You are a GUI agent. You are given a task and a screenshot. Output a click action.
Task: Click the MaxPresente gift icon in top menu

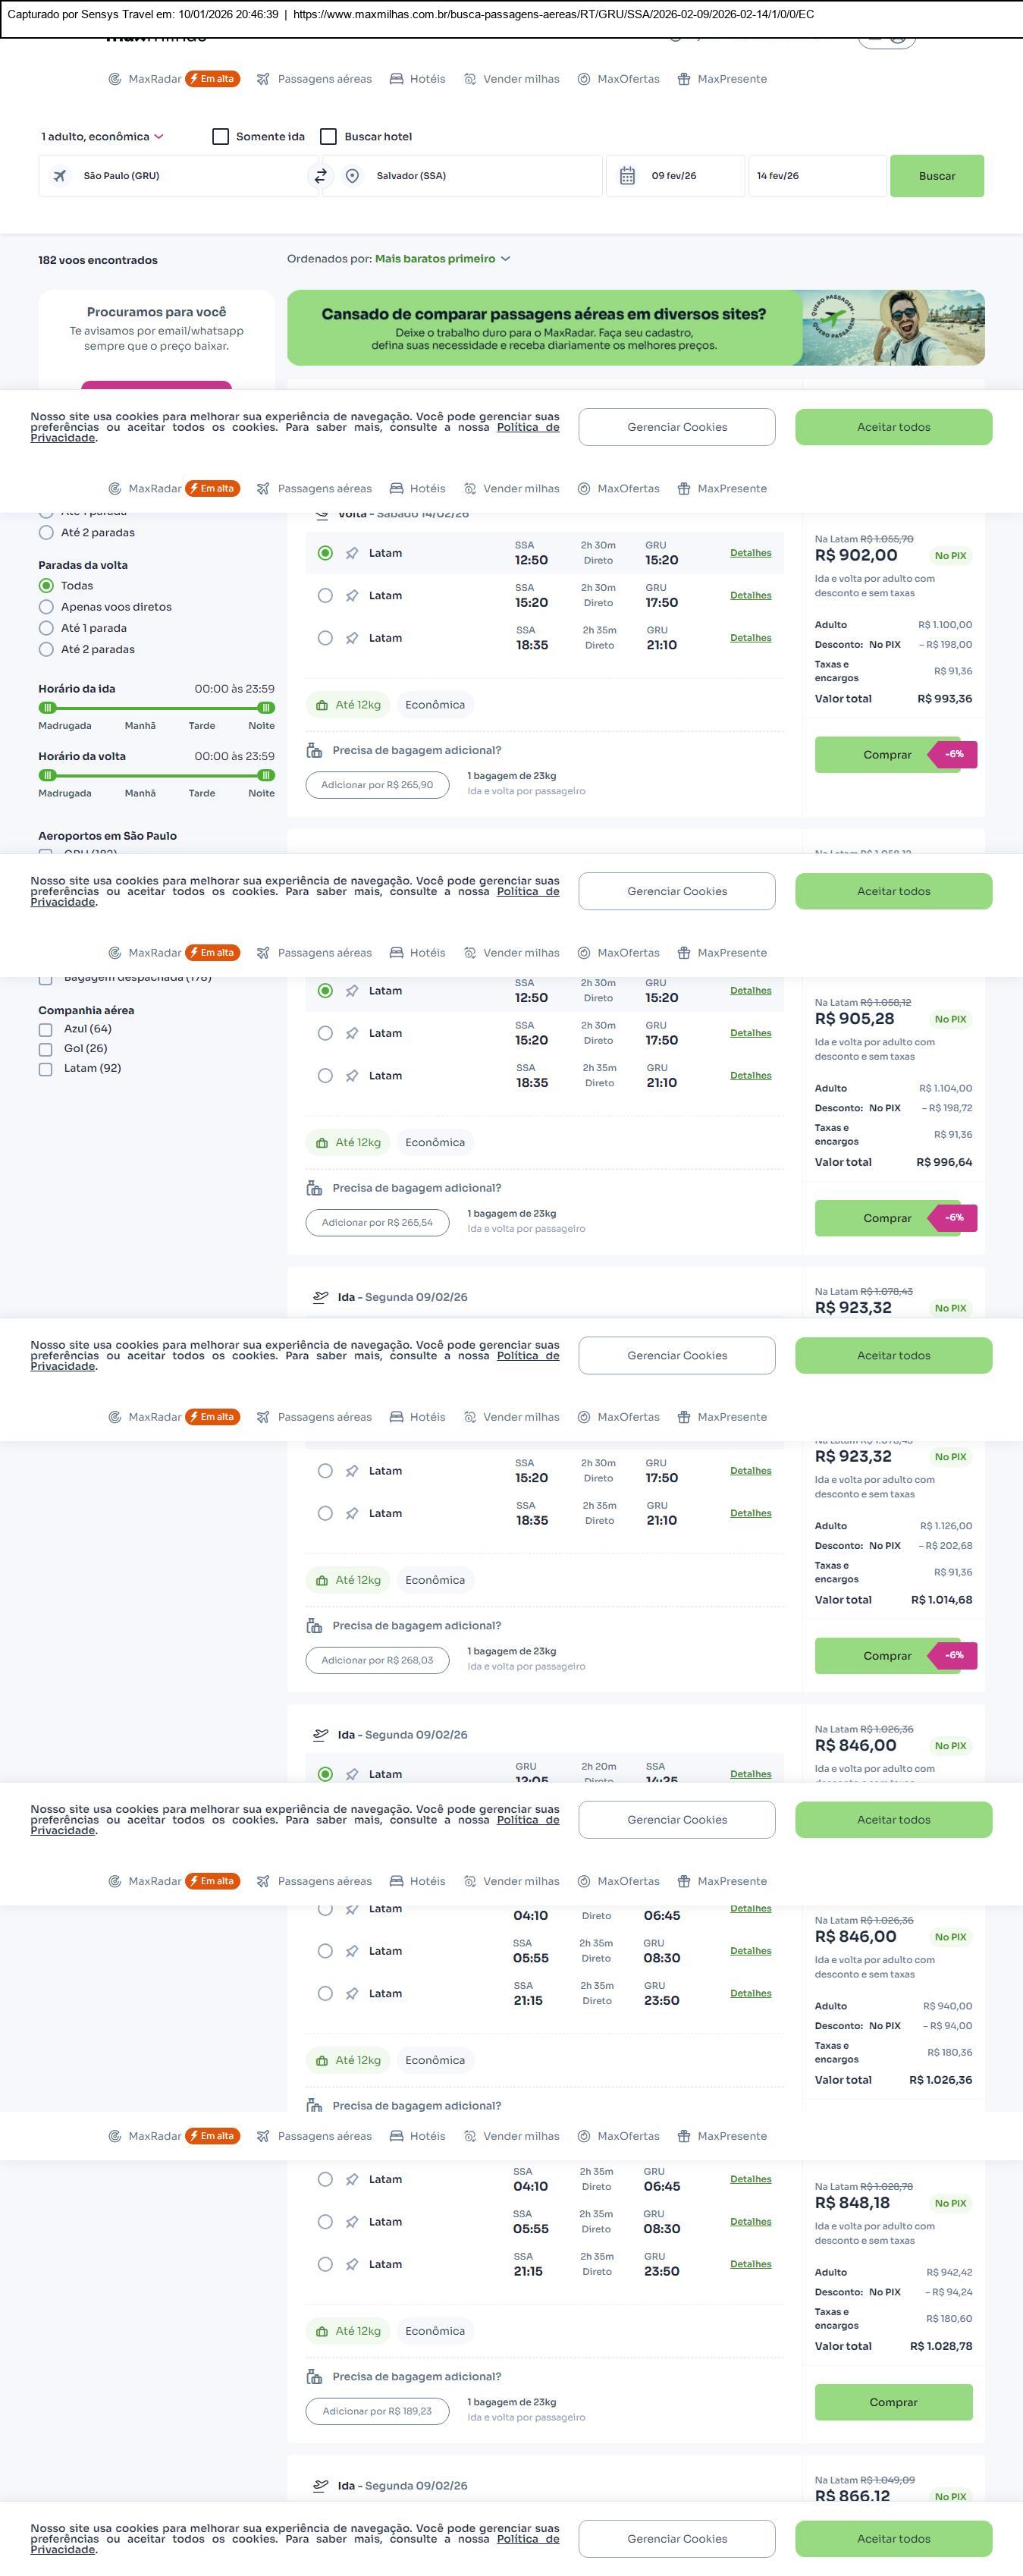coord(684,79)
